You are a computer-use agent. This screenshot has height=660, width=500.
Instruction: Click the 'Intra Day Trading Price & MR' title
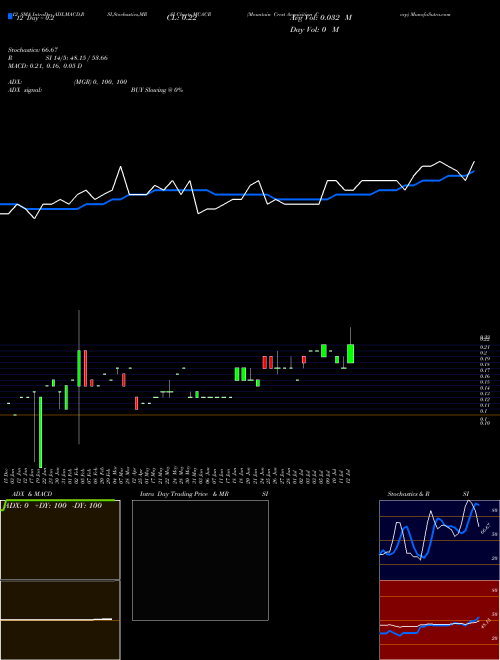(x=185, y=494)
